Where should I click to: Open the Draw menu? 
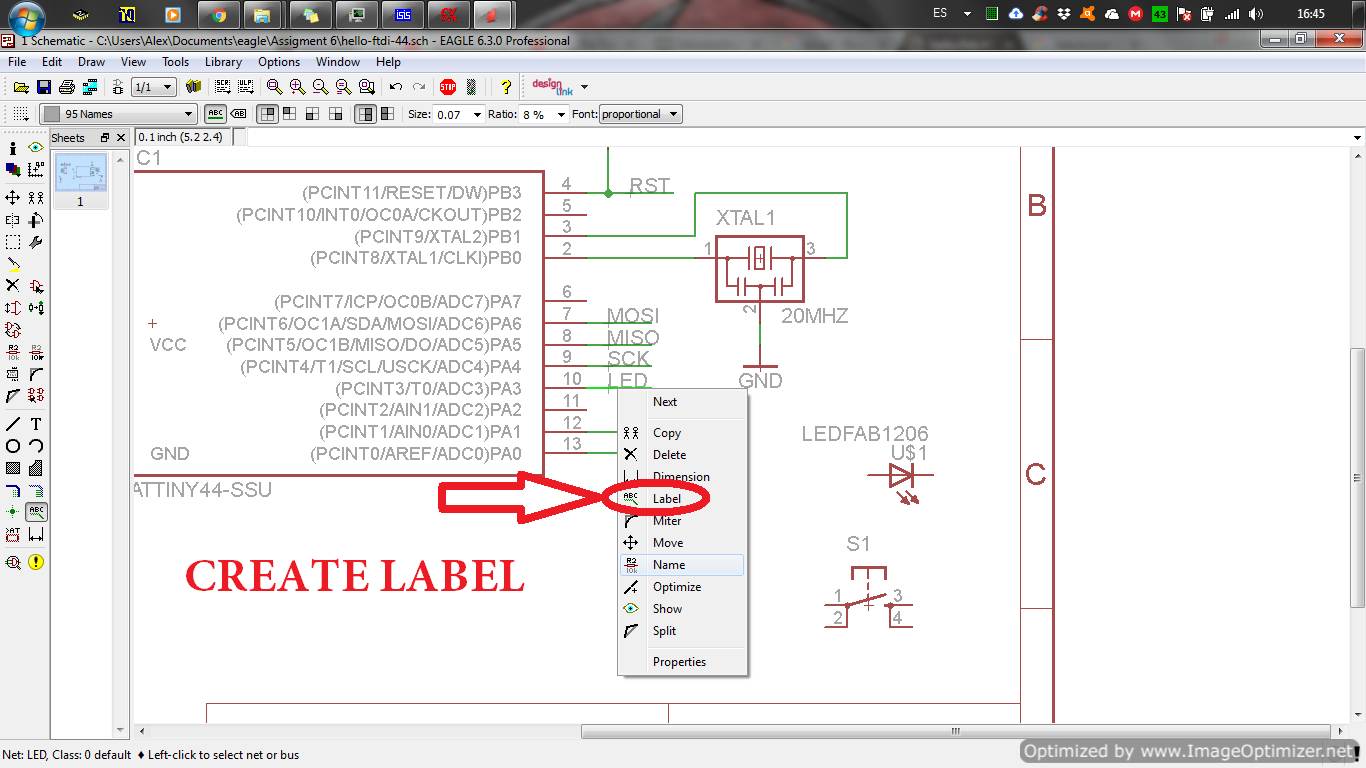coord(91,62)
